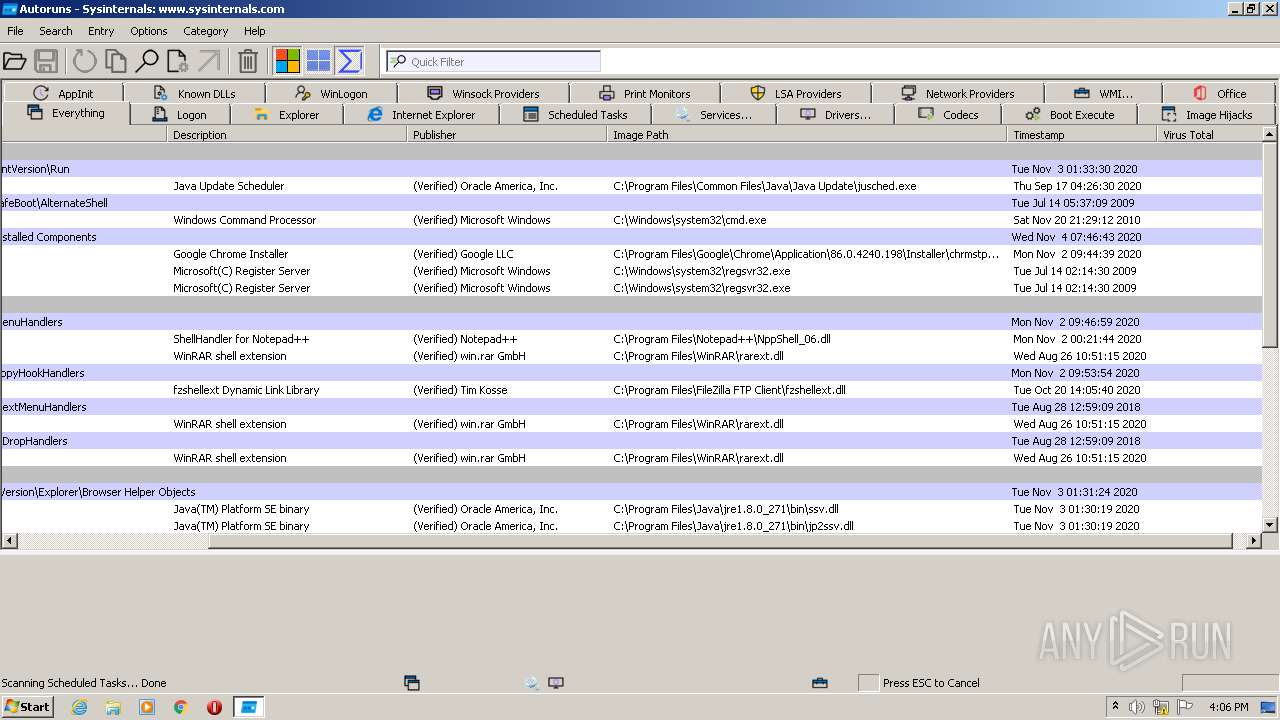Focus the Quick Filter search box
The height and width of the screenshot is (720, 1280).
click(494, 61)
